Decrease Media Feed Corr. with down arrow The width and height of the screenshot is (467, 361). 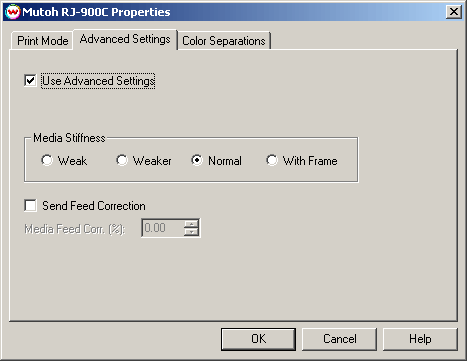point(191,232)
